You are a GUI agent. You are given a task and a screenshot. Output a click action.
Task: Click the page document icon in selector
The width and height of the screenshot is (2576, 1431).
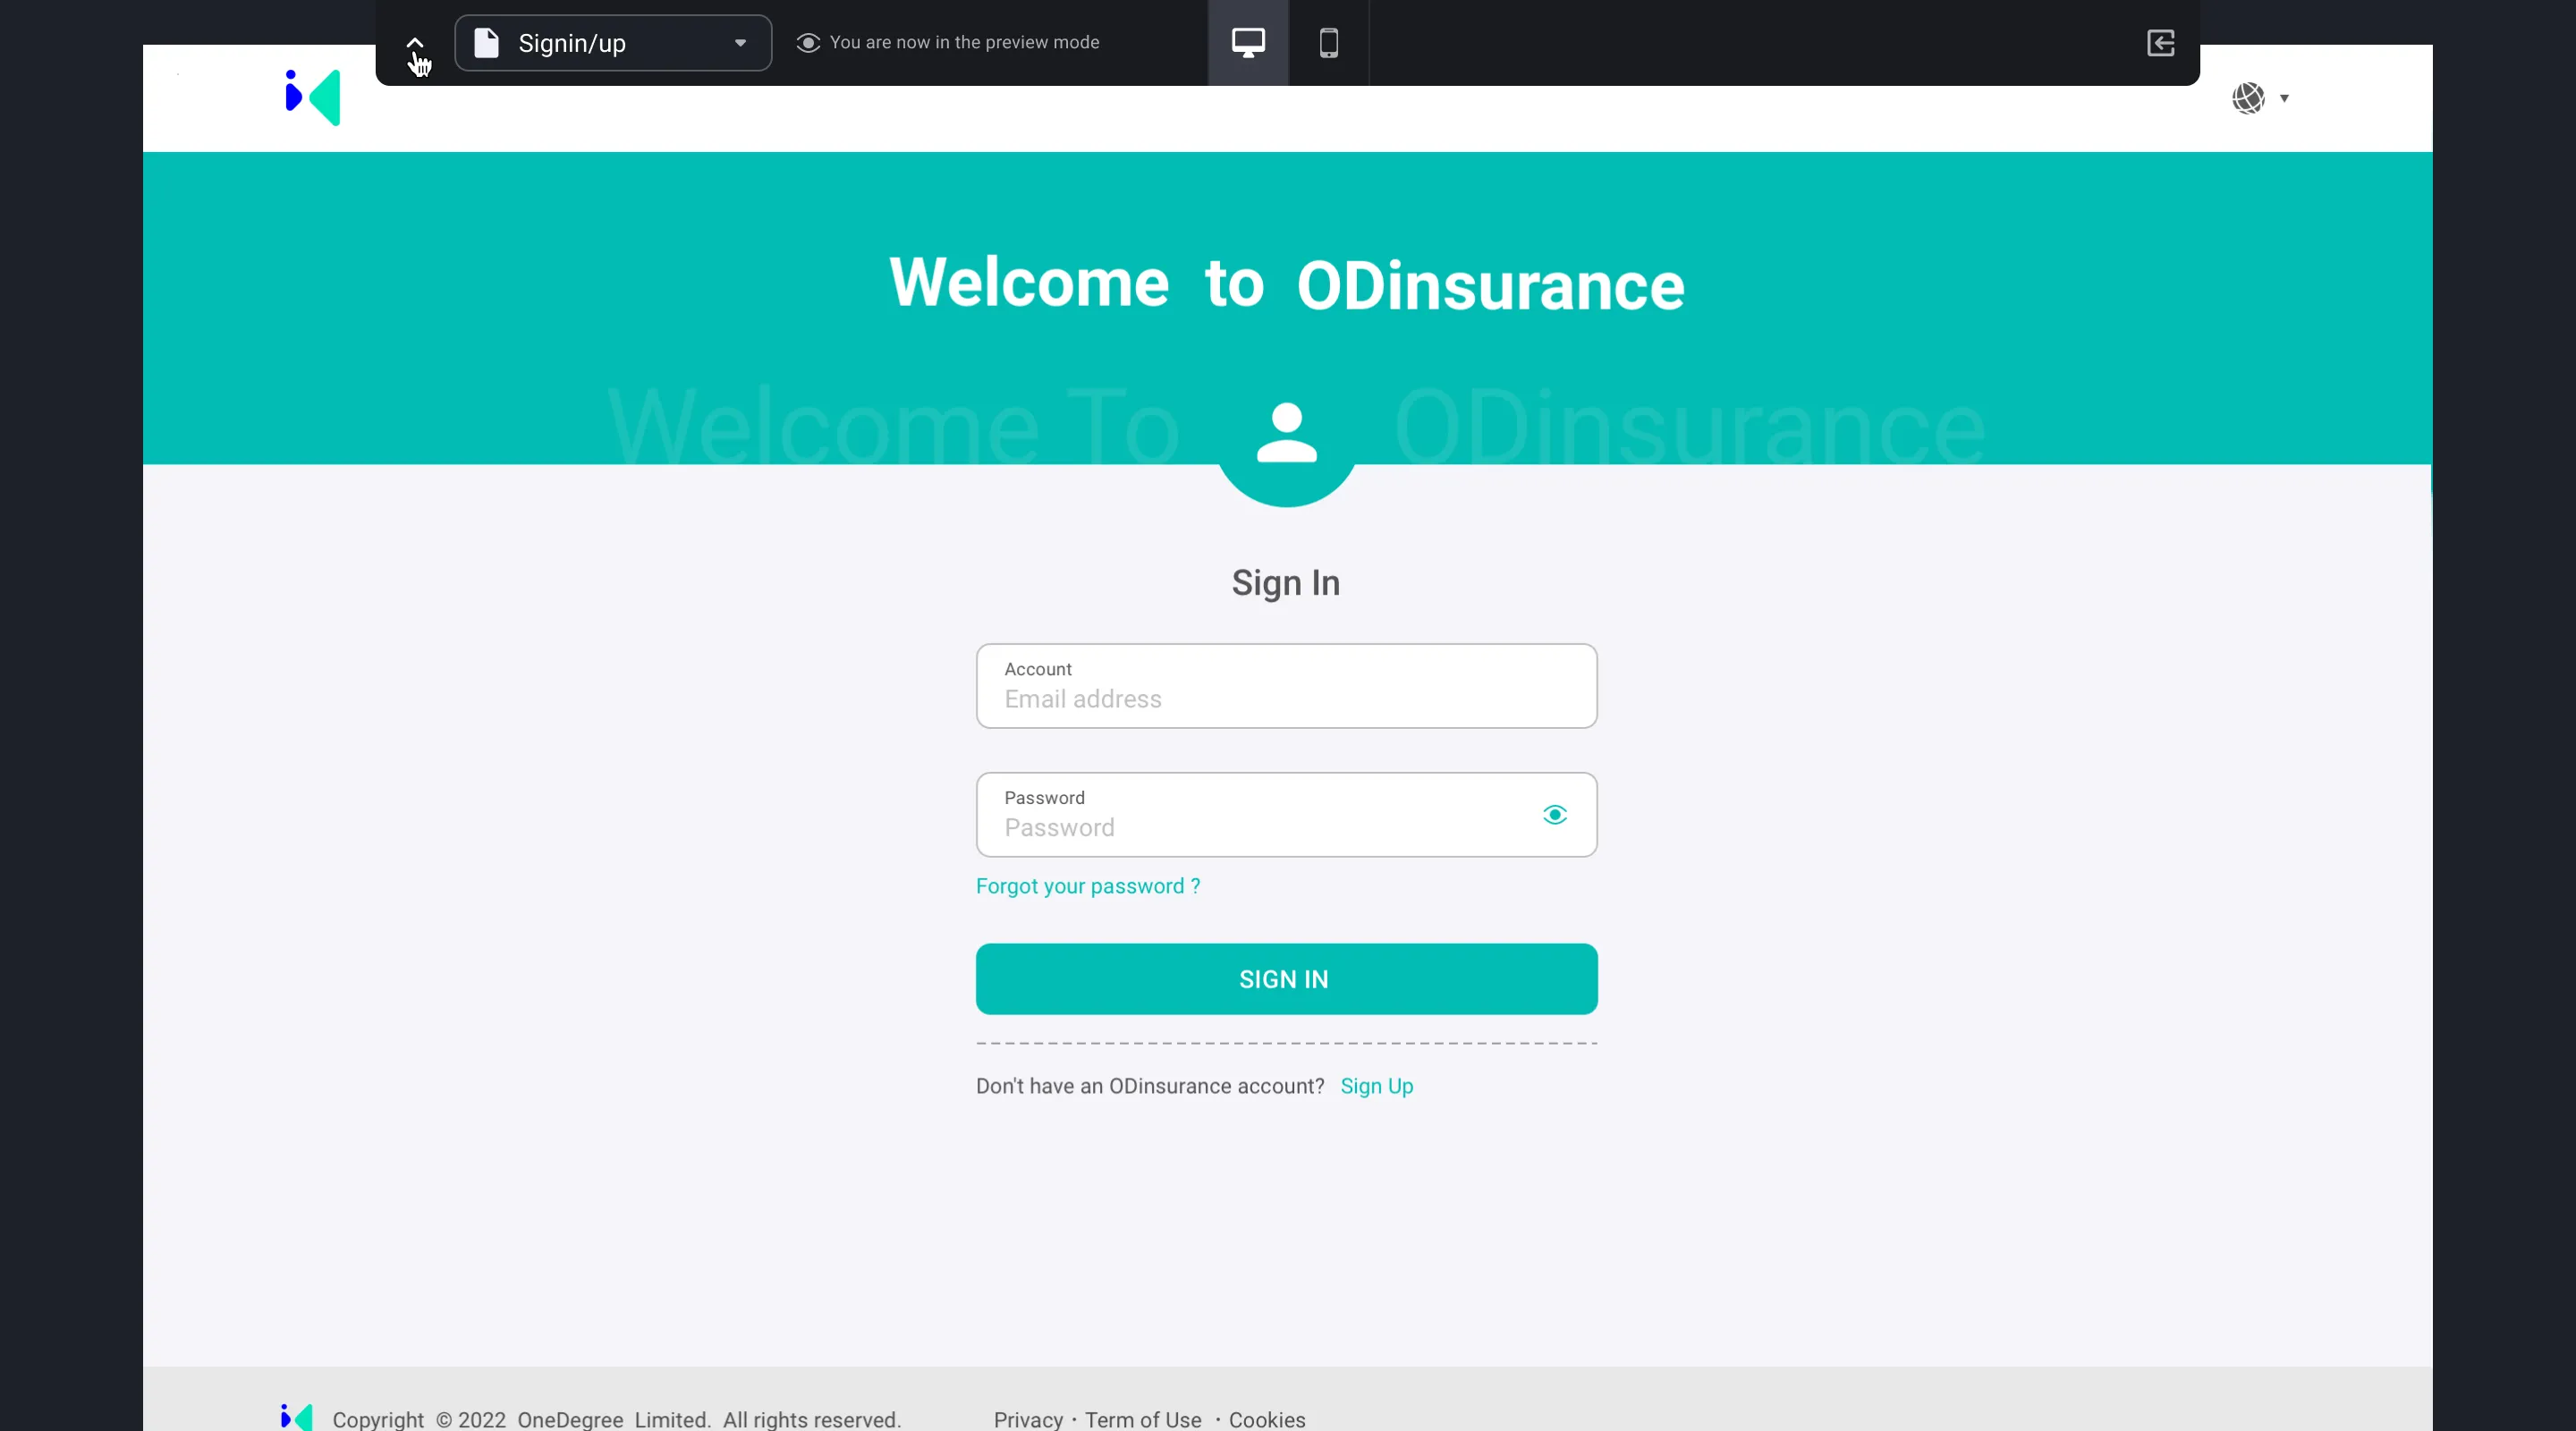486,43
